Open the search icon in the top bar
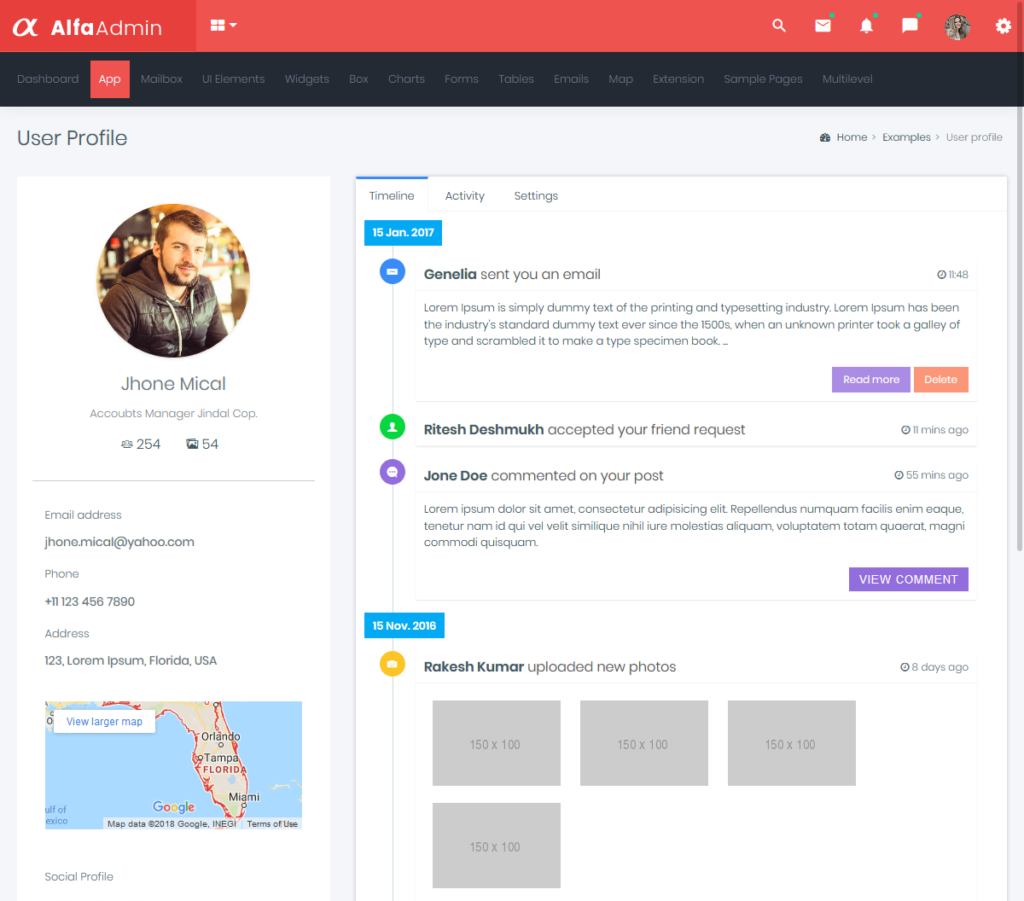 point(779,26)
